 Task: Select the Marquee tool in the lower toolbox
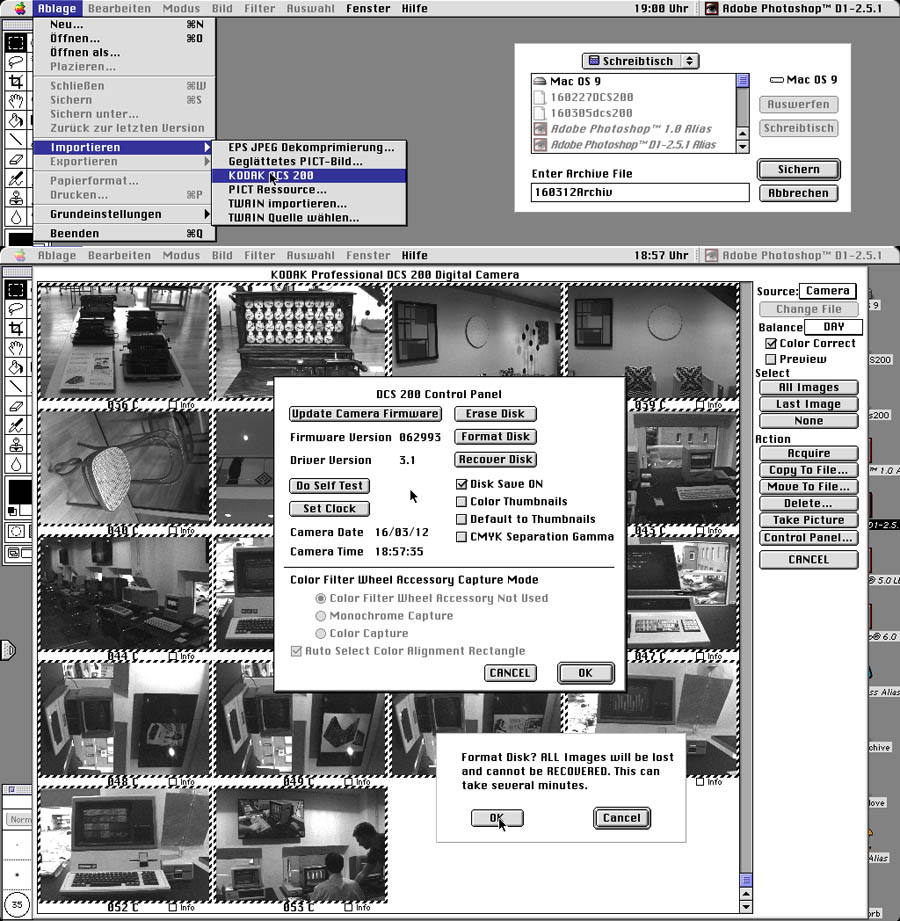[x=16, y=289]
